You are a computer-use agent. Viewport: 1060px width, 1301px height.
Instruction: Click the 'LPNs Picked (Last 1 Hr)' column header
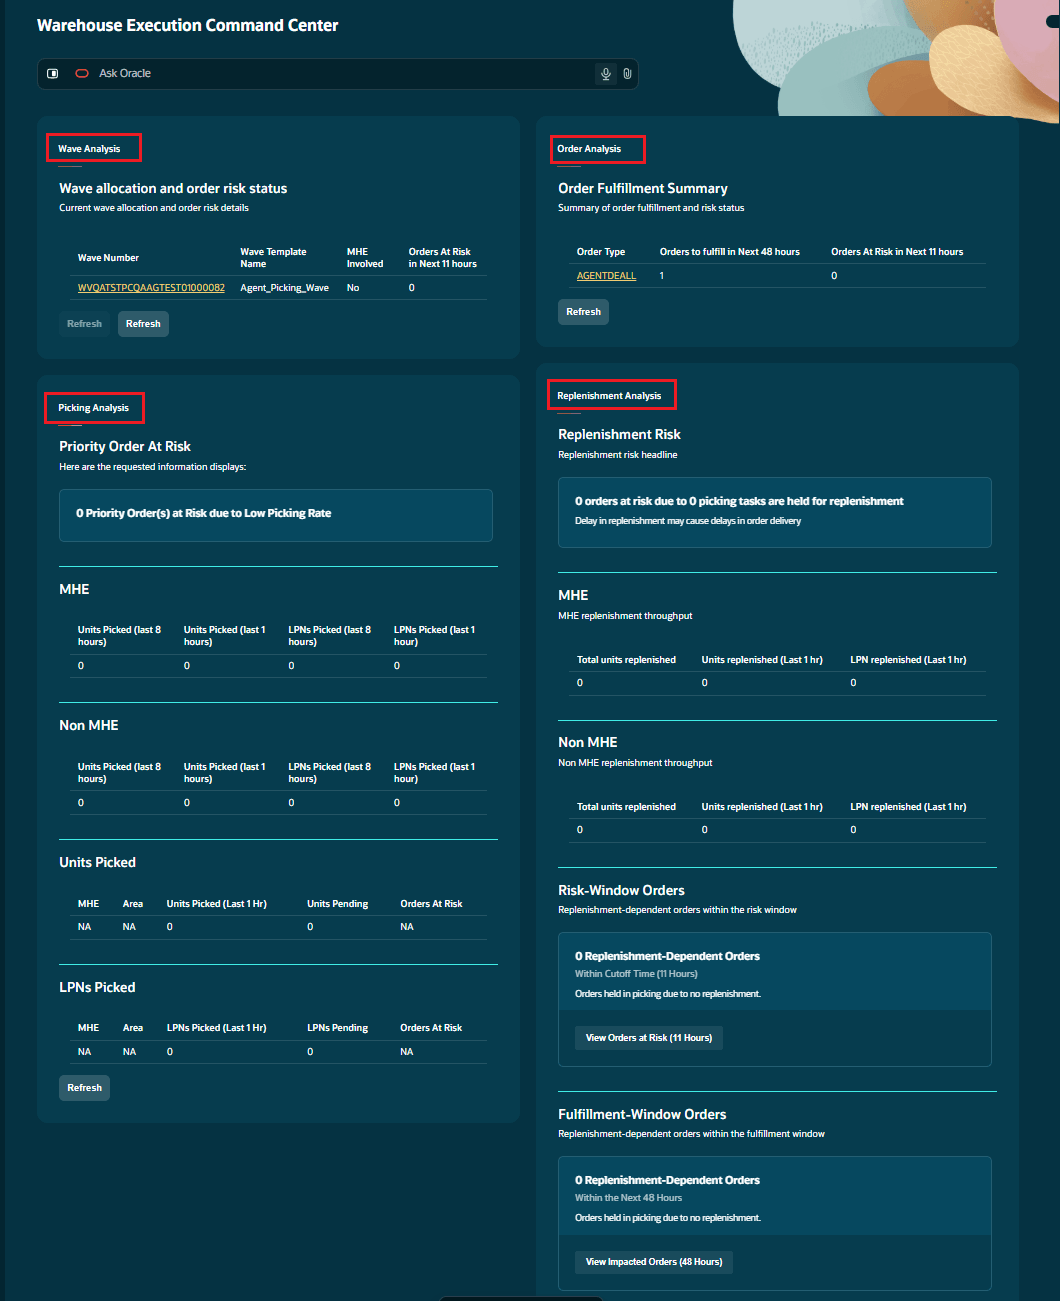pos(217,1028)
